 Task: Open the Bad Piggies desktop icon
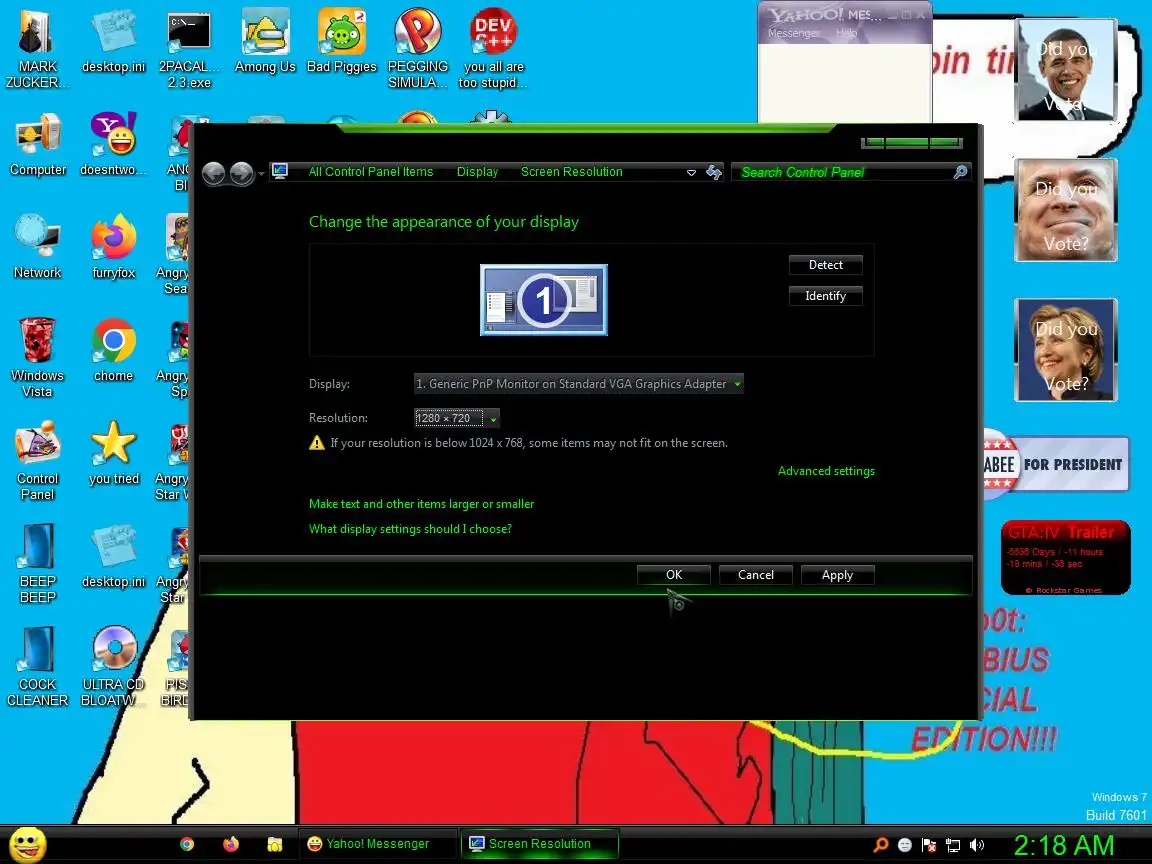342,41
